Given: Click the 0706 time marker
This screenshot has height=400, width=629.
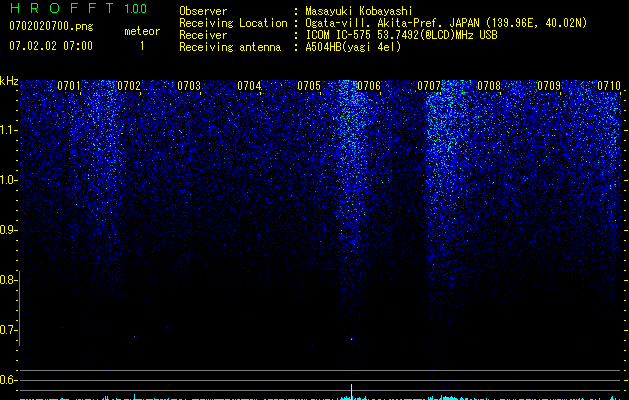Looking at the screenshot, I should pyautogui.click(x=369, y=86).
